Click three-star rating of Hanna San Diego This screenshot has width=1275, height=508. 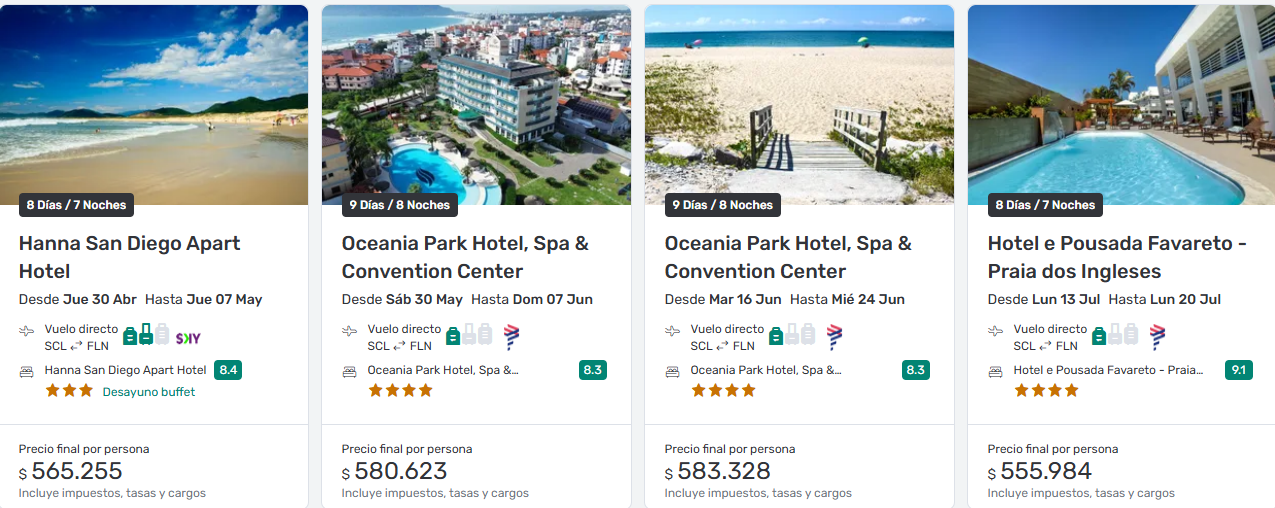(69, 391)
